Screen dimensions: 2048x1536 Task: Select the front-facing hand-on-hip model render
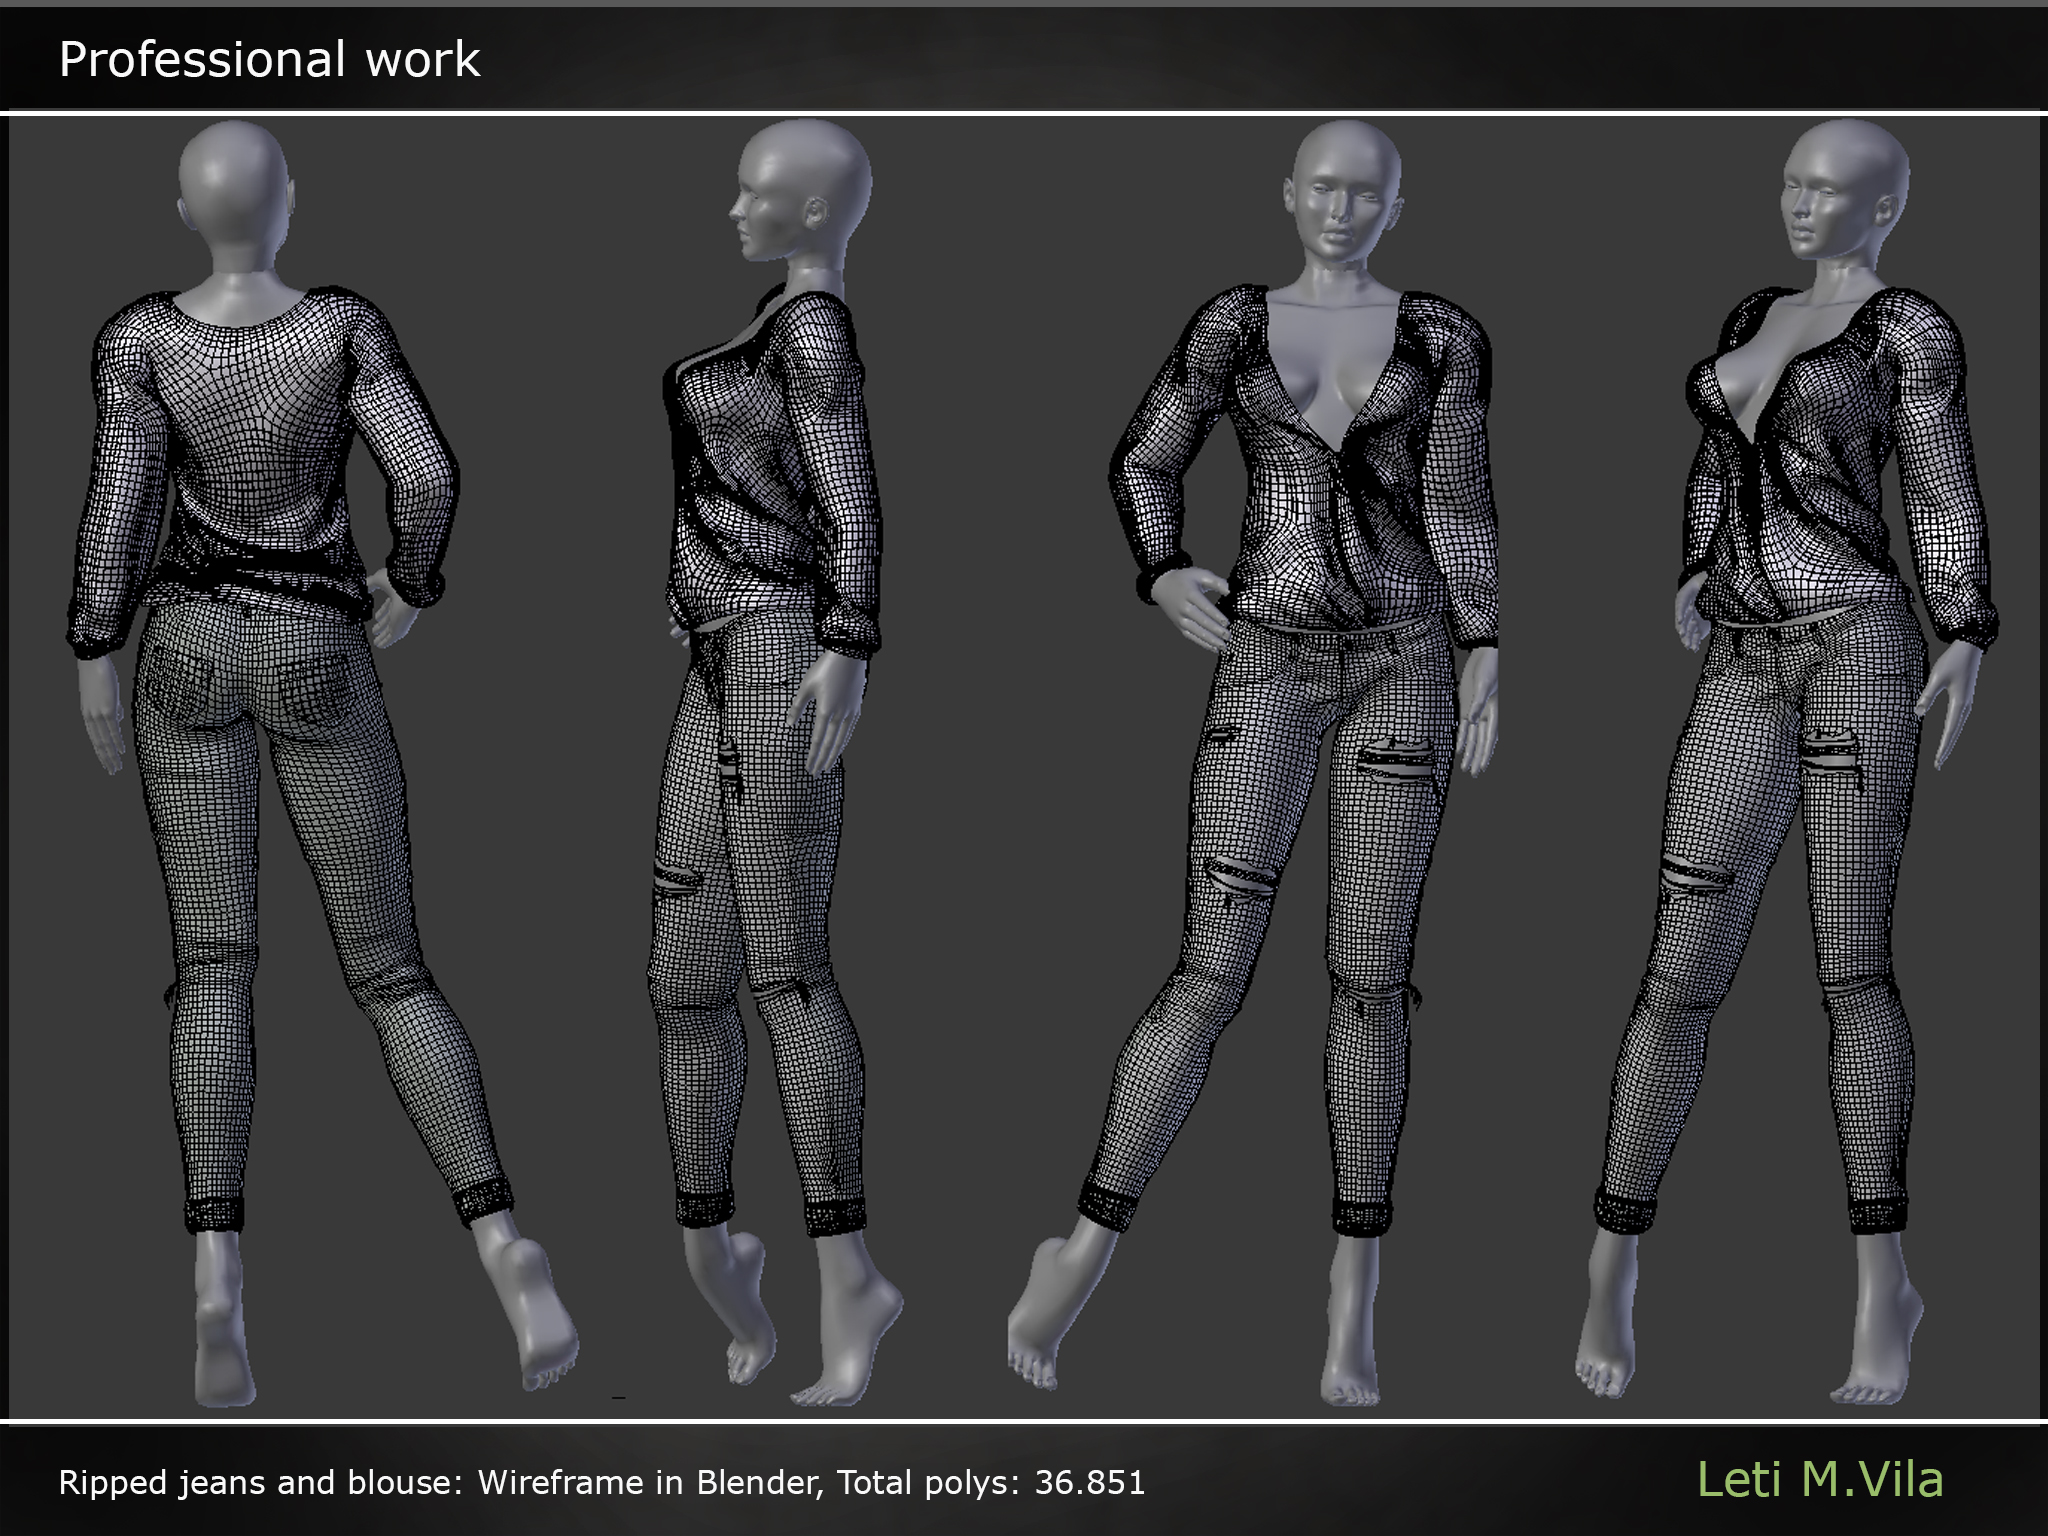tap(1253, 764)
